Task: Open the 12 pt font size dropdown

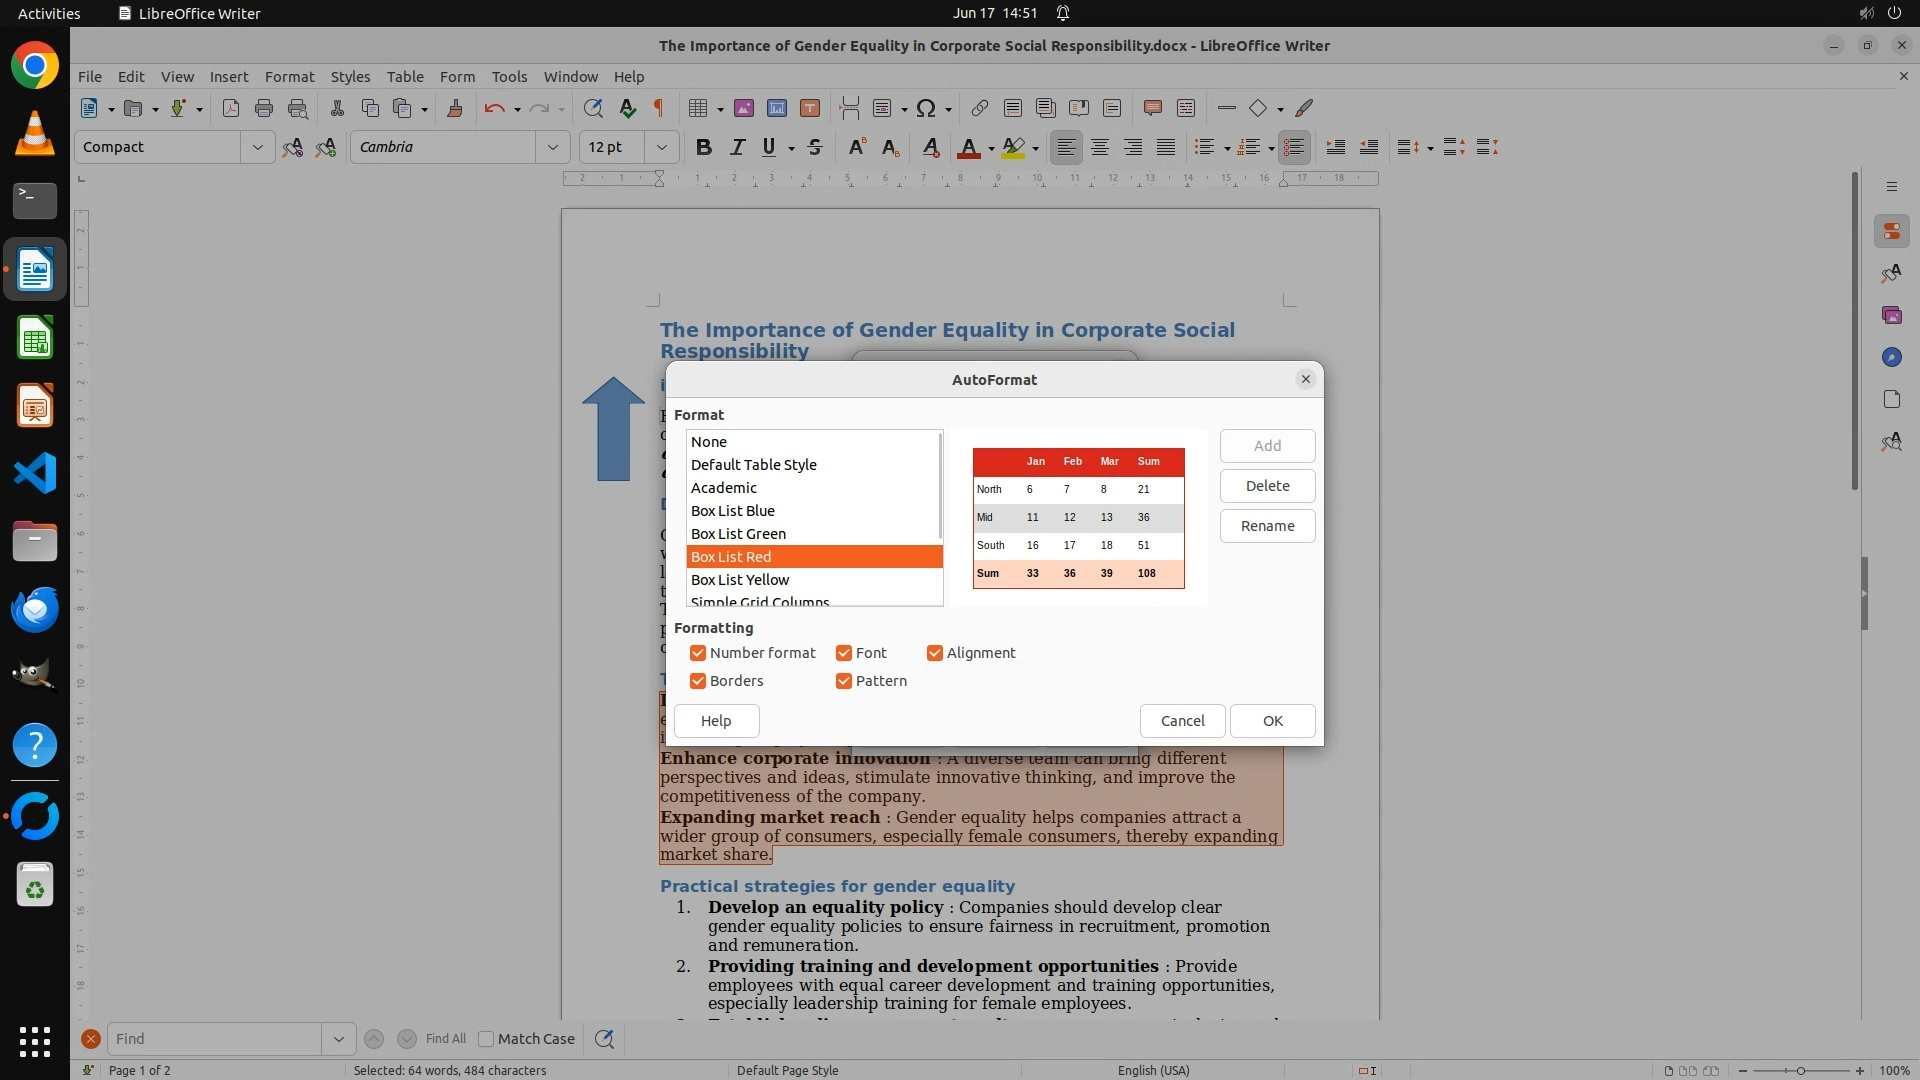Action: [661, 147]
